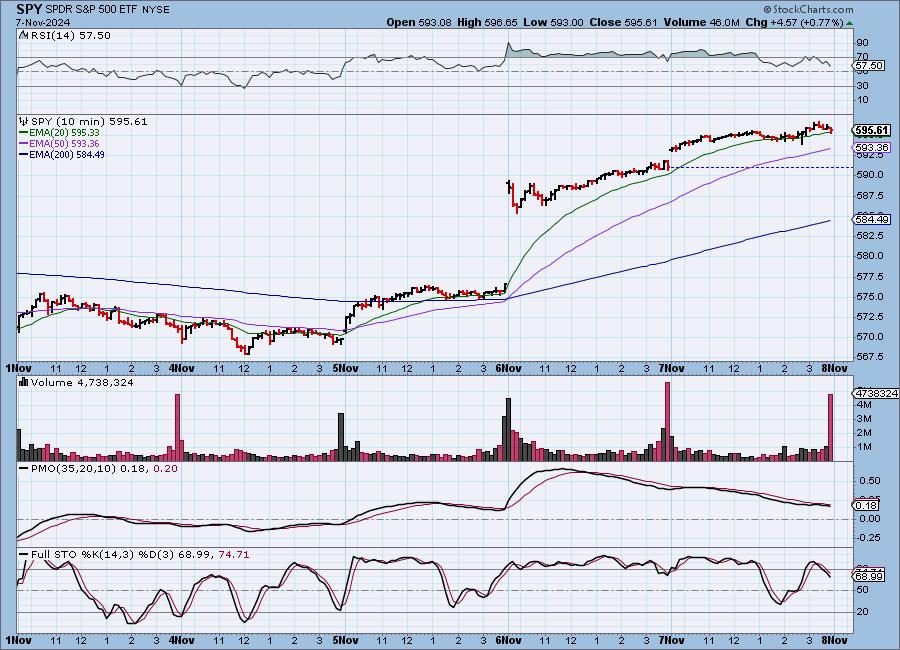
Task: Click the EMA(200) 584.49 legend entry
Action: click(67, 154)
